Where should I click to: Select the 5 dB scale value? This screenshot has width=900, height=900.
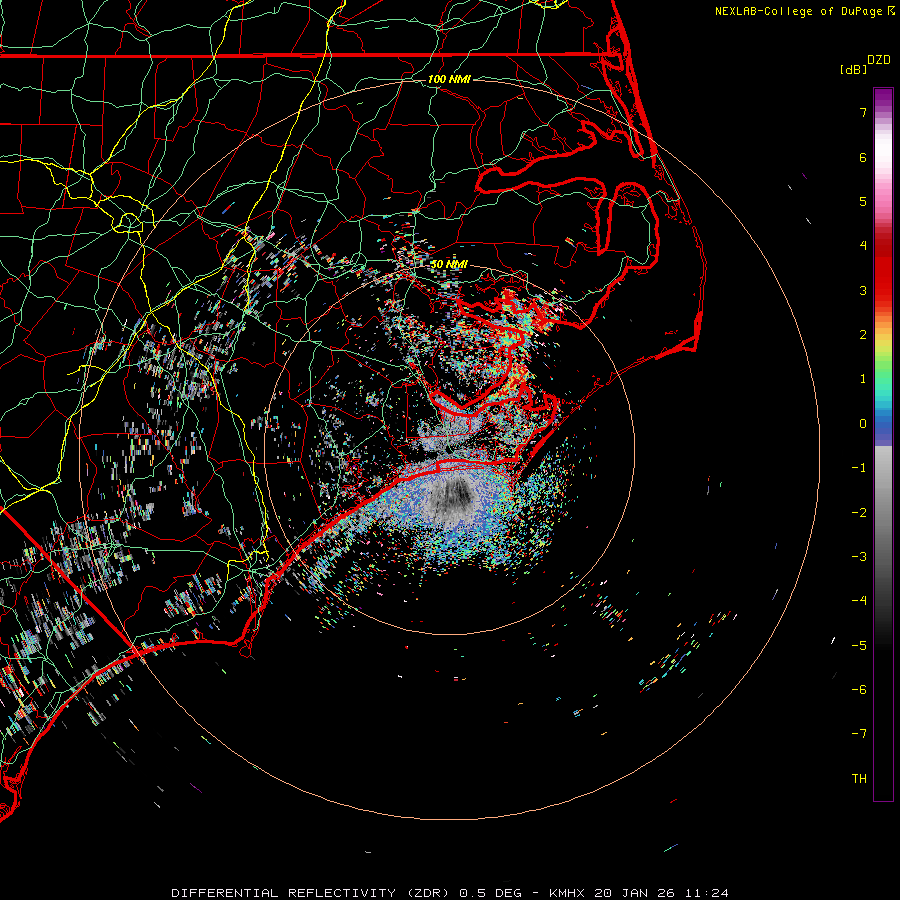pos(863,201)
